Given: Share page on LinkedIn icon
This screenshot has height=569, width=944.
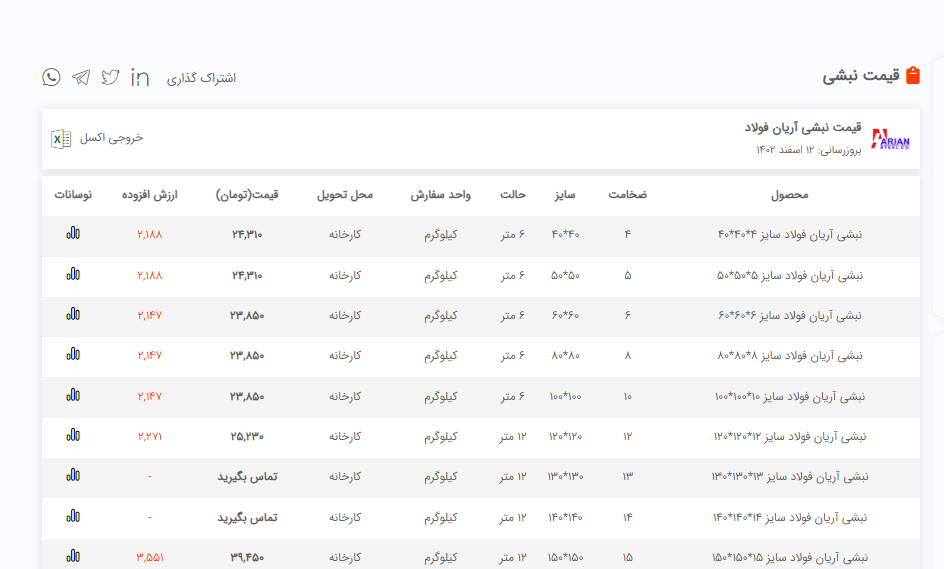Looking at the screenshot, I should click(x=140, y=77).
